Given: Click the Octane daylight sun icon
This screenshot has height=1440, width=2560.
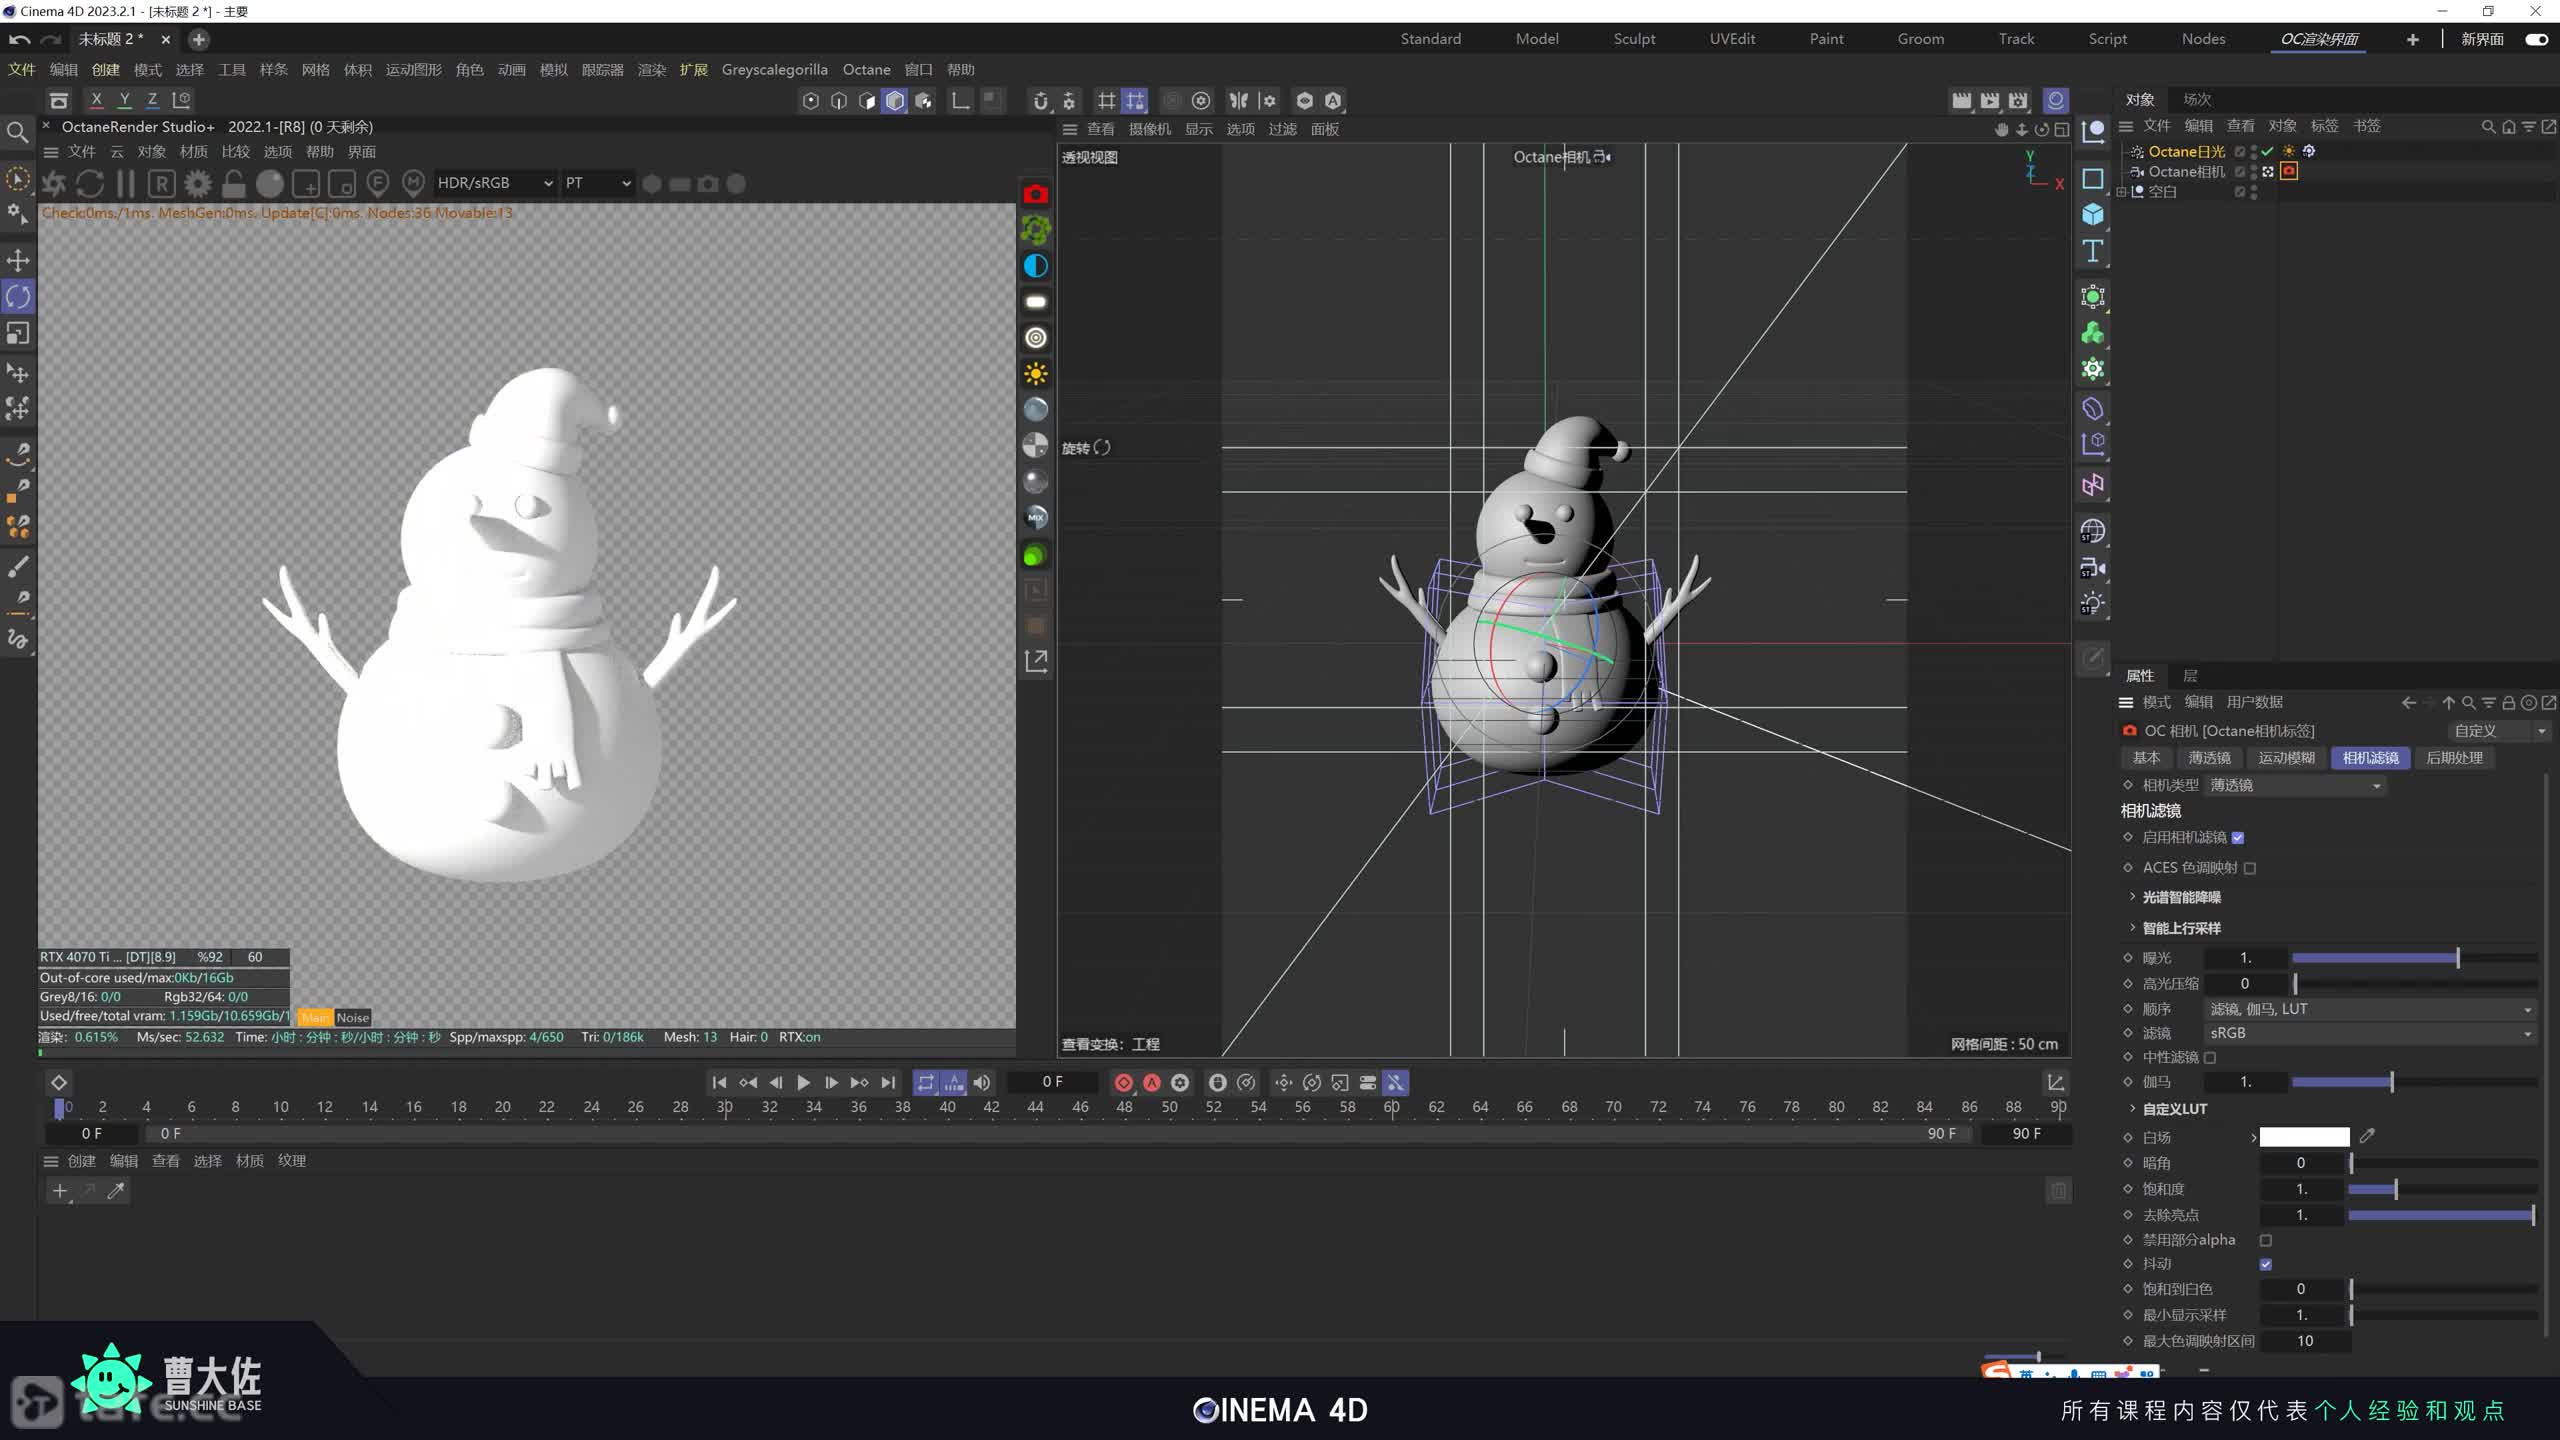Looking at the screenshot, I should coord(1036,374).
